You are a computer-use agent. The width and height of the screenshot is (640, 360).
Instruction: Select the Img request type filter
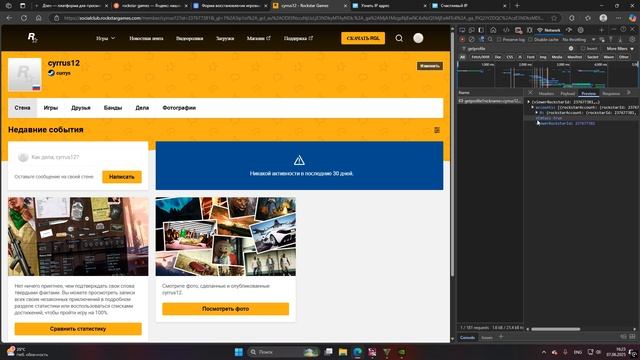click(543, 57)
